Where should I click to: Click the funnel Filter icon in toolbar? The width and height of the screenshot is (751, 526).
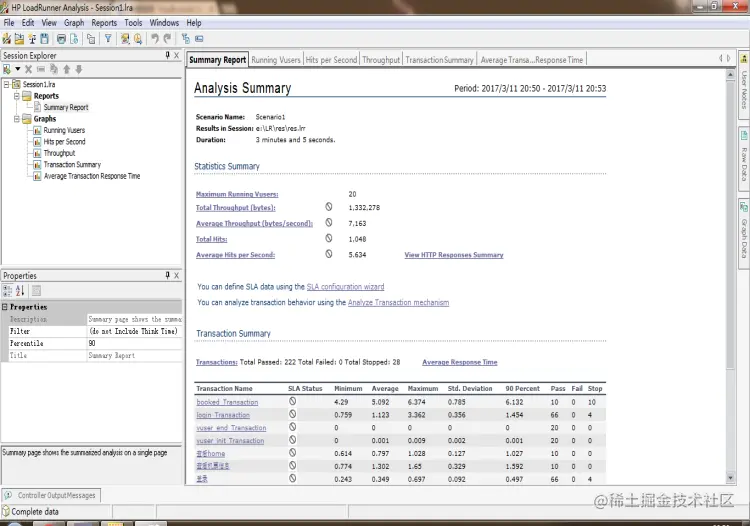click(108, 39)
